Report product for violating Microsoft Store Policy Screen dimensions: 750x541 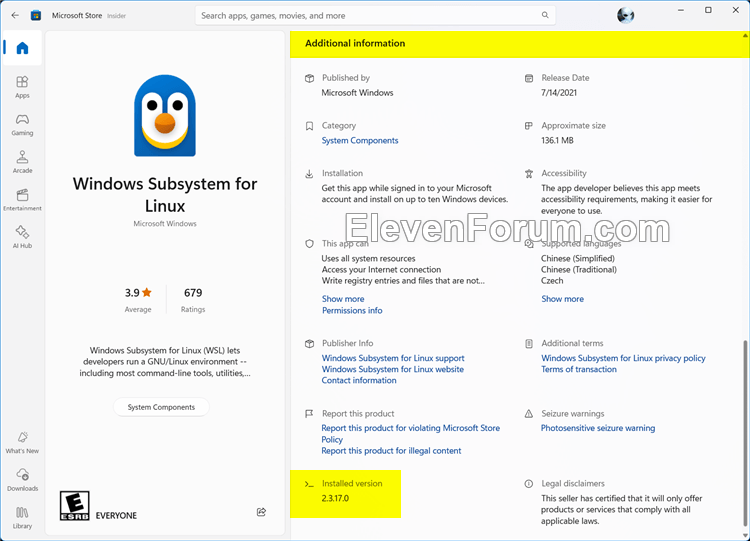(x=410, y=434)
